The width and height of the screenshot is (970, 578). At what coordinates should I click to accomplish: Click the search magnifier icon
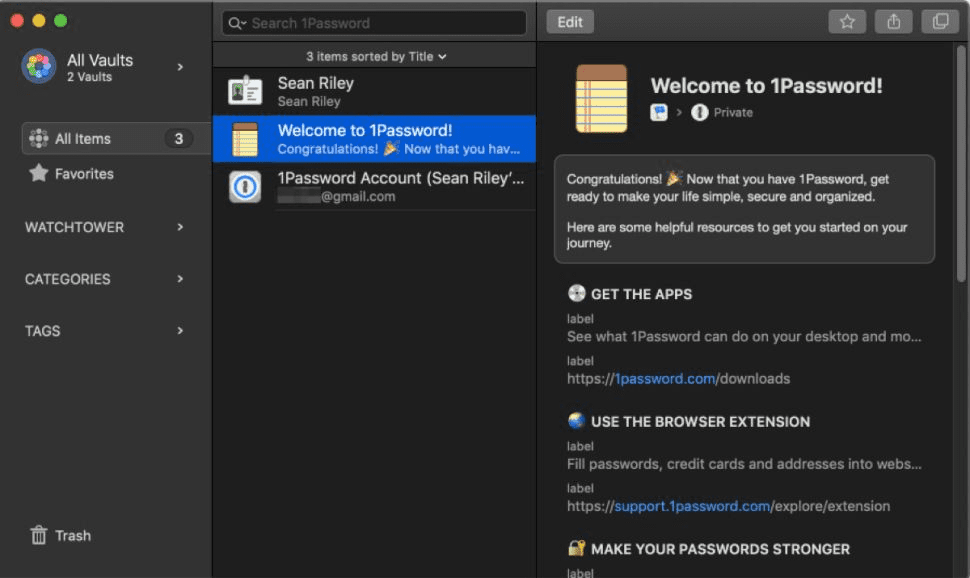coord(236,24)
